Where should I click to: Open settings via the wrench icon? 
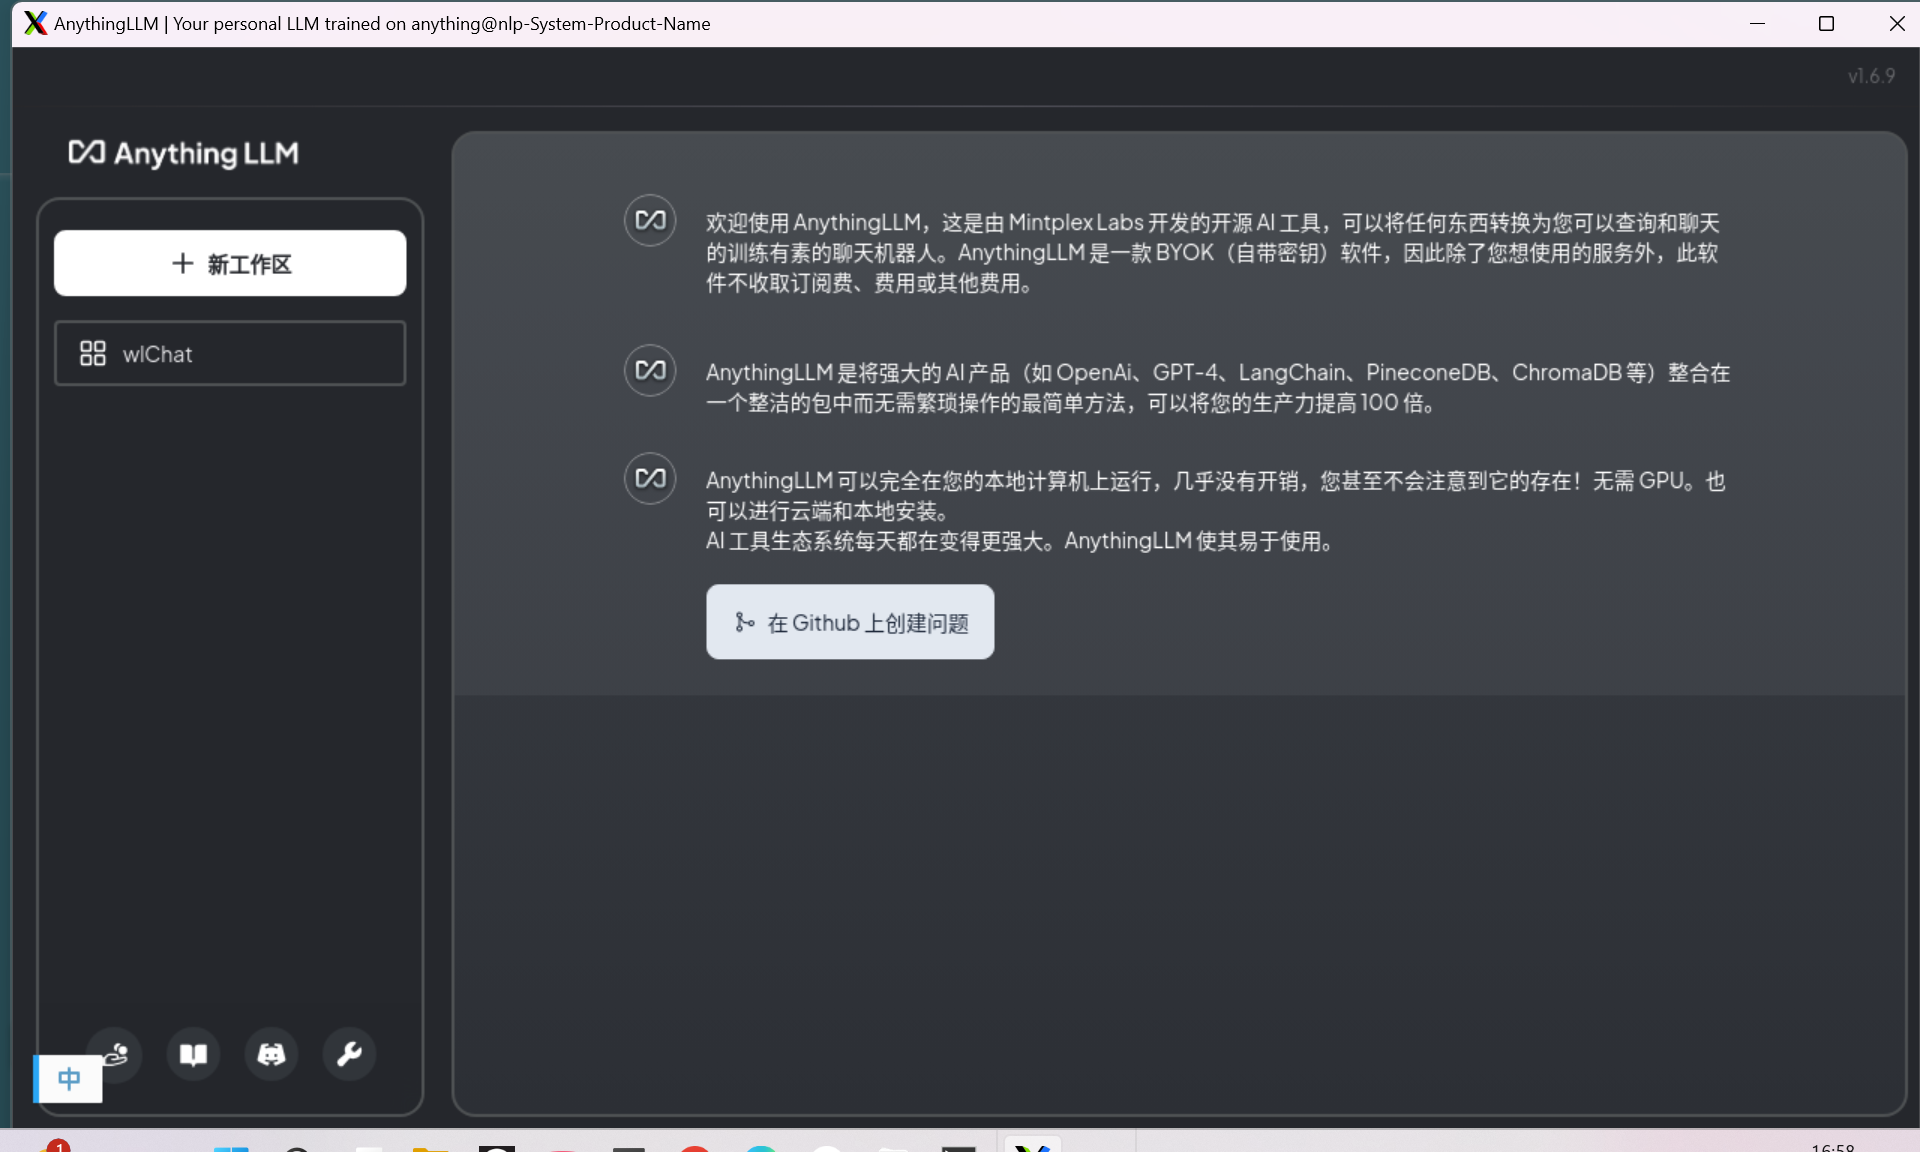349,1054
